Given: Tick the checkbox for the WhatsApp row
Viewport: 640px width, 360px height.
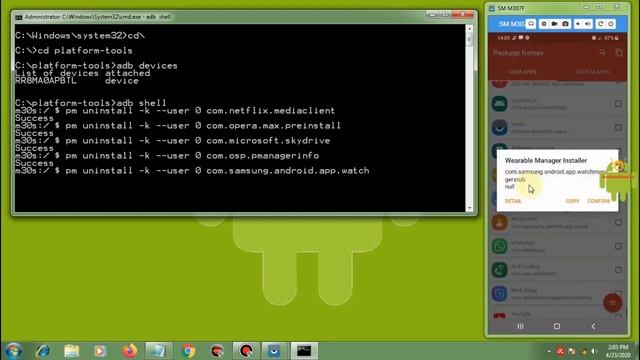Looking at the screenshot, I should 618,246.
